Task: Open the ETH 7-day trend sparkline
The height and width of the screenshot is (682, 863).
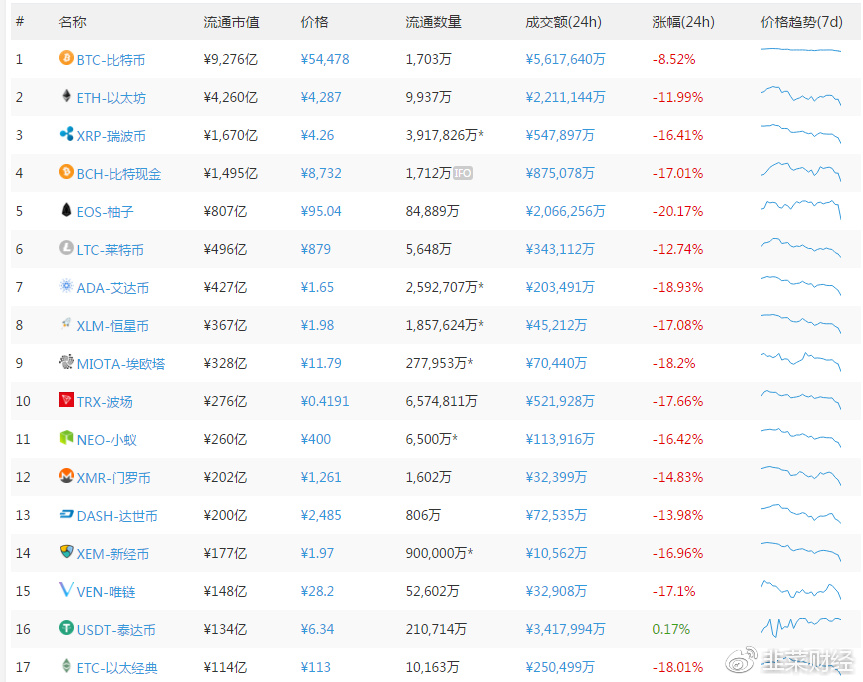Action: pyautogui.click(x=801, y=95)
